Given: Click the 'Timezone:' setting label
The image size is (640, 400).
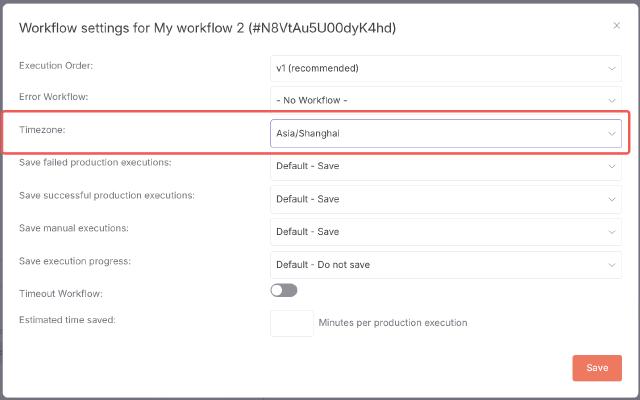Looking at the screenshot, I should click(x=42, y=130).
